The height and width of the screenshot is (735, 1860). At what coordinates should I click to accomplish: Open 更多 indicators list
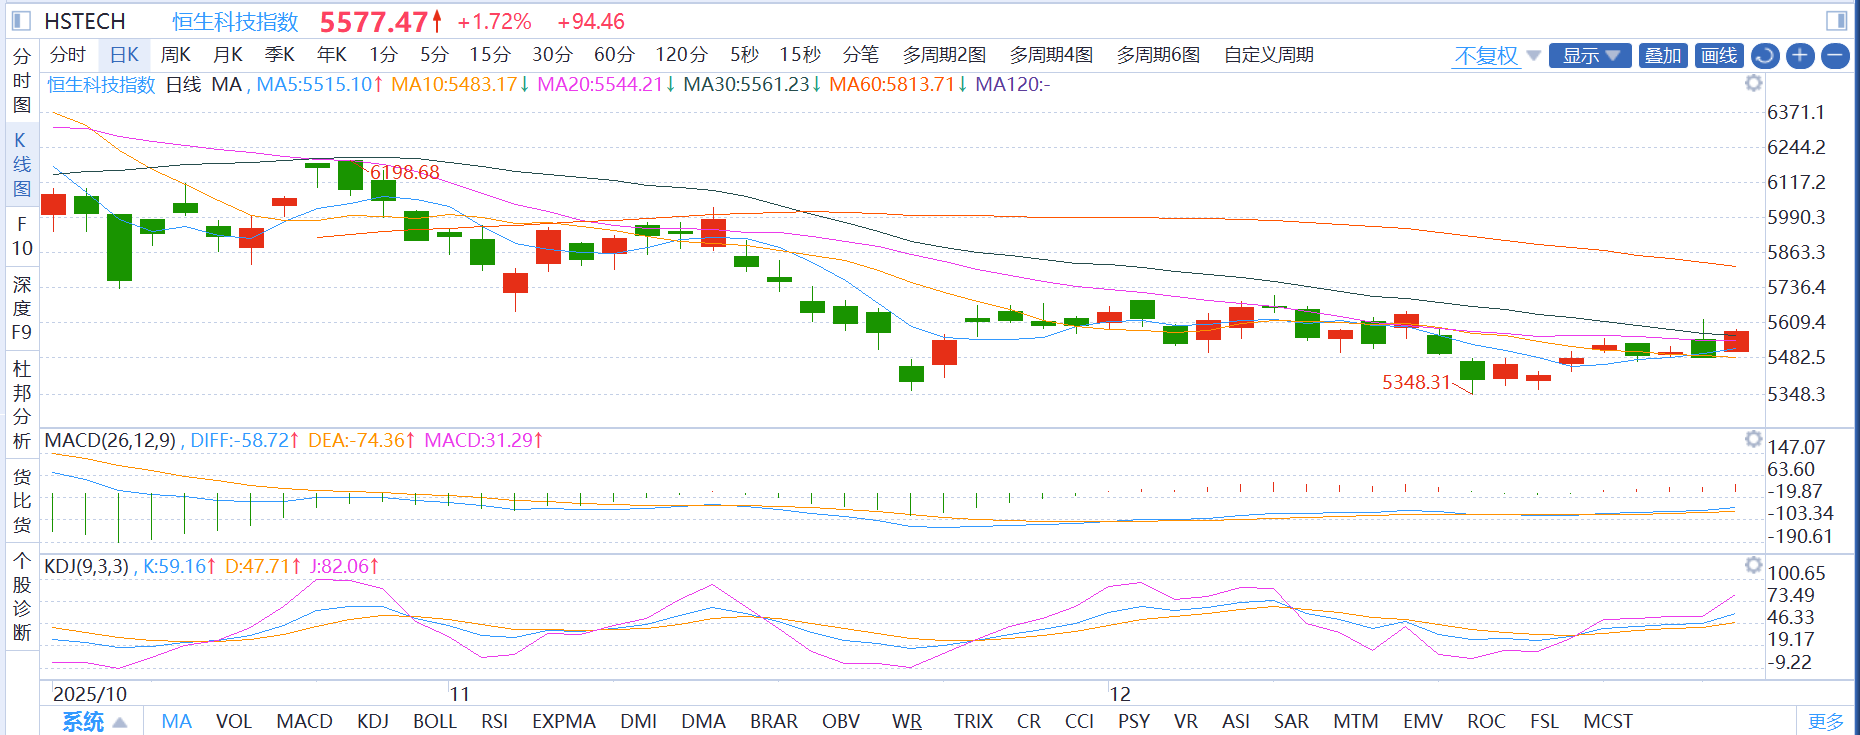pos(1826,722)
